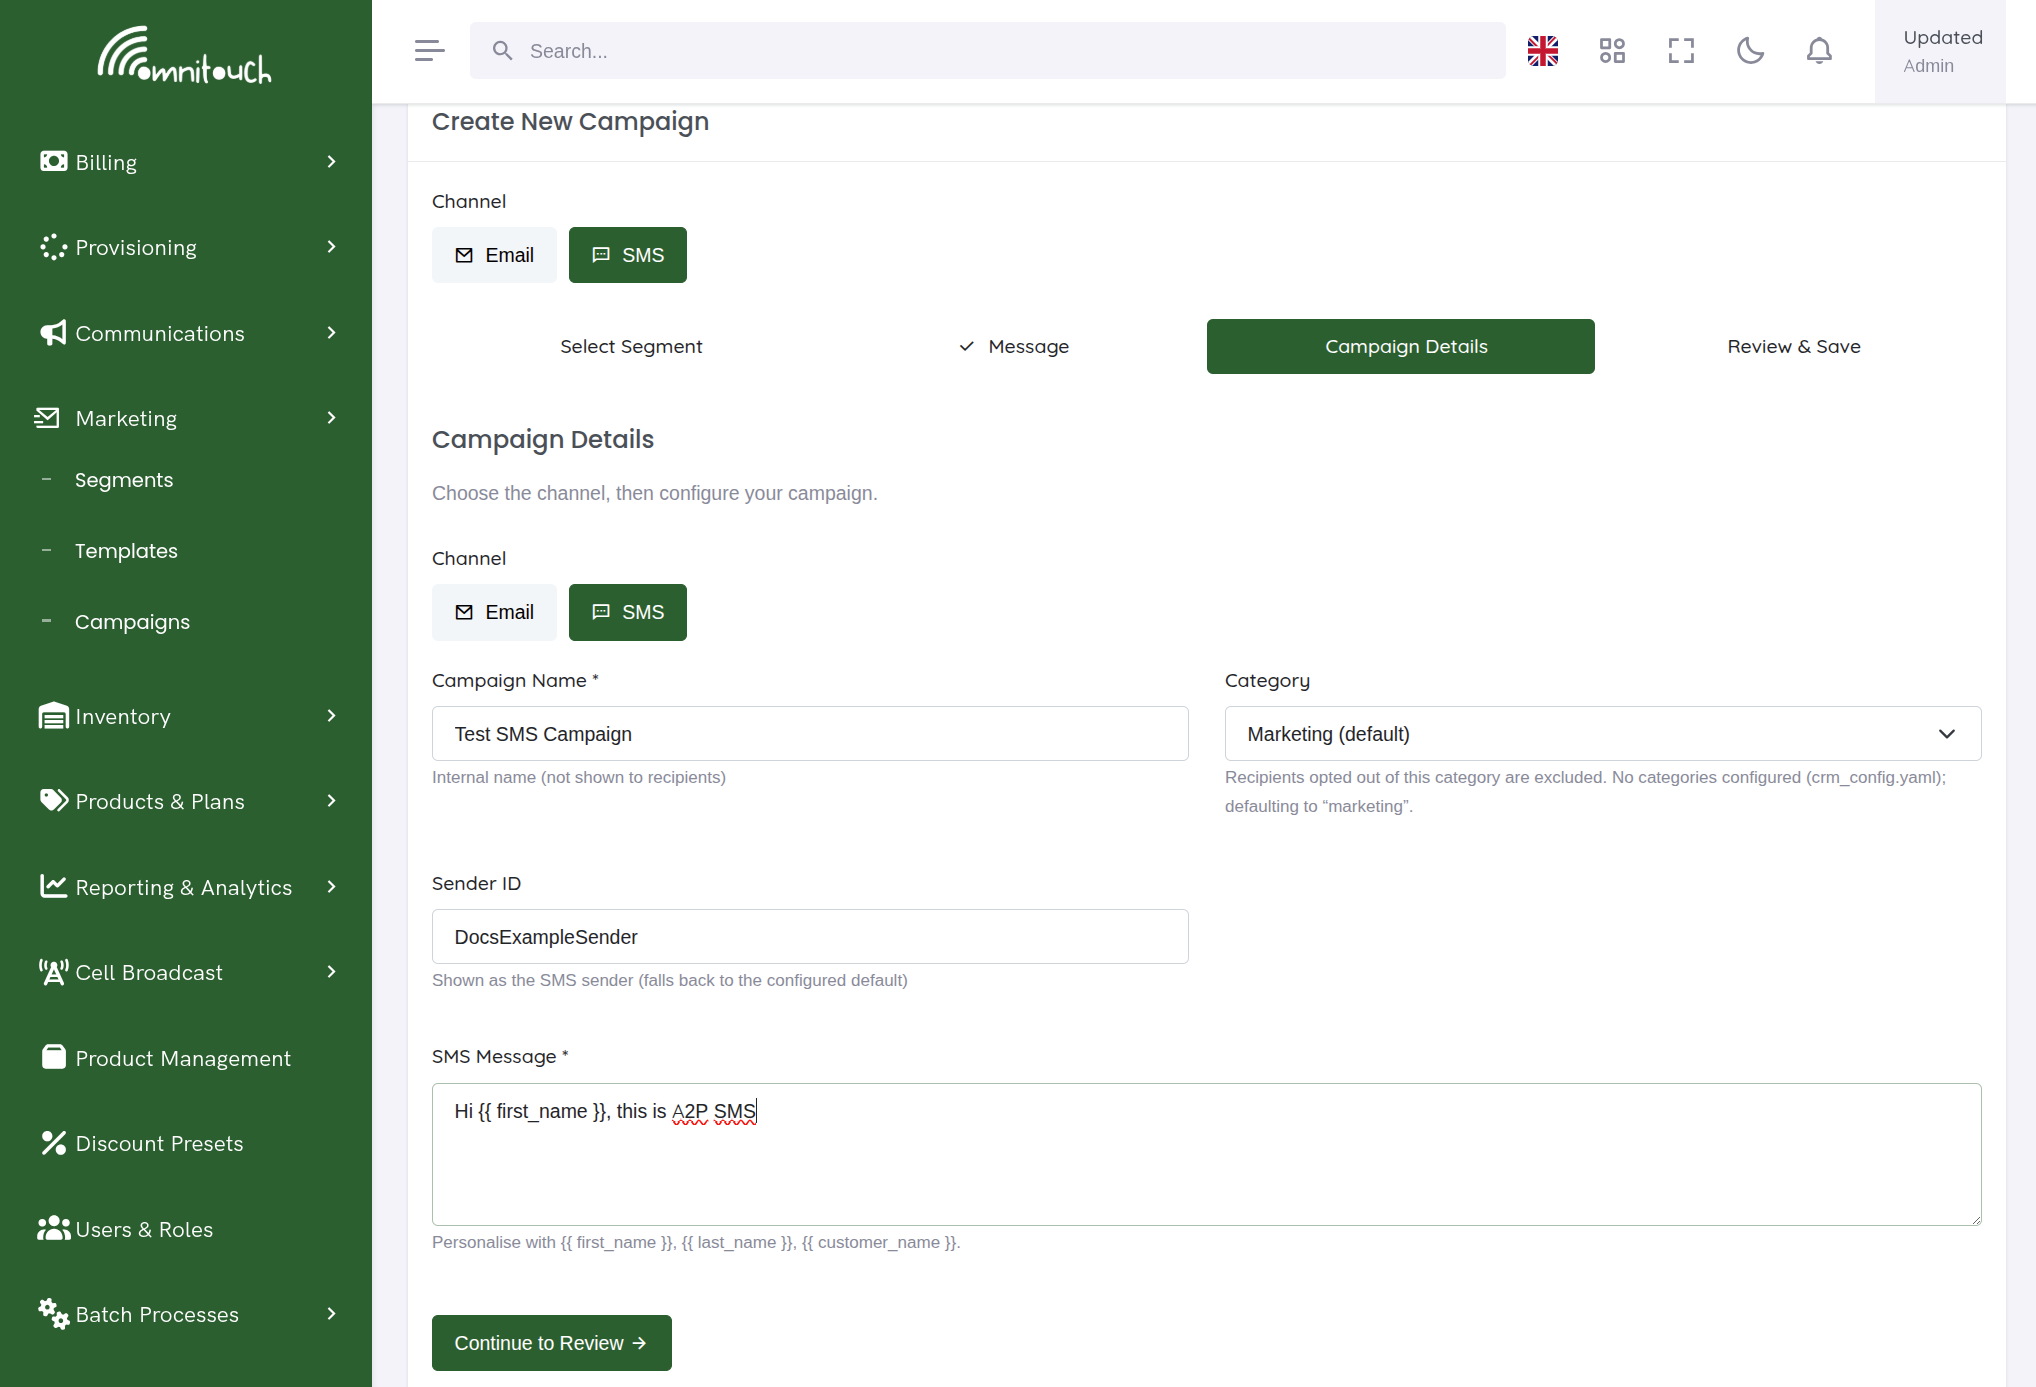The width and height of the screenshot is (2036, 1387).
Task: Collapse sidebar with hamburger icon
Action: click(429, 51)
